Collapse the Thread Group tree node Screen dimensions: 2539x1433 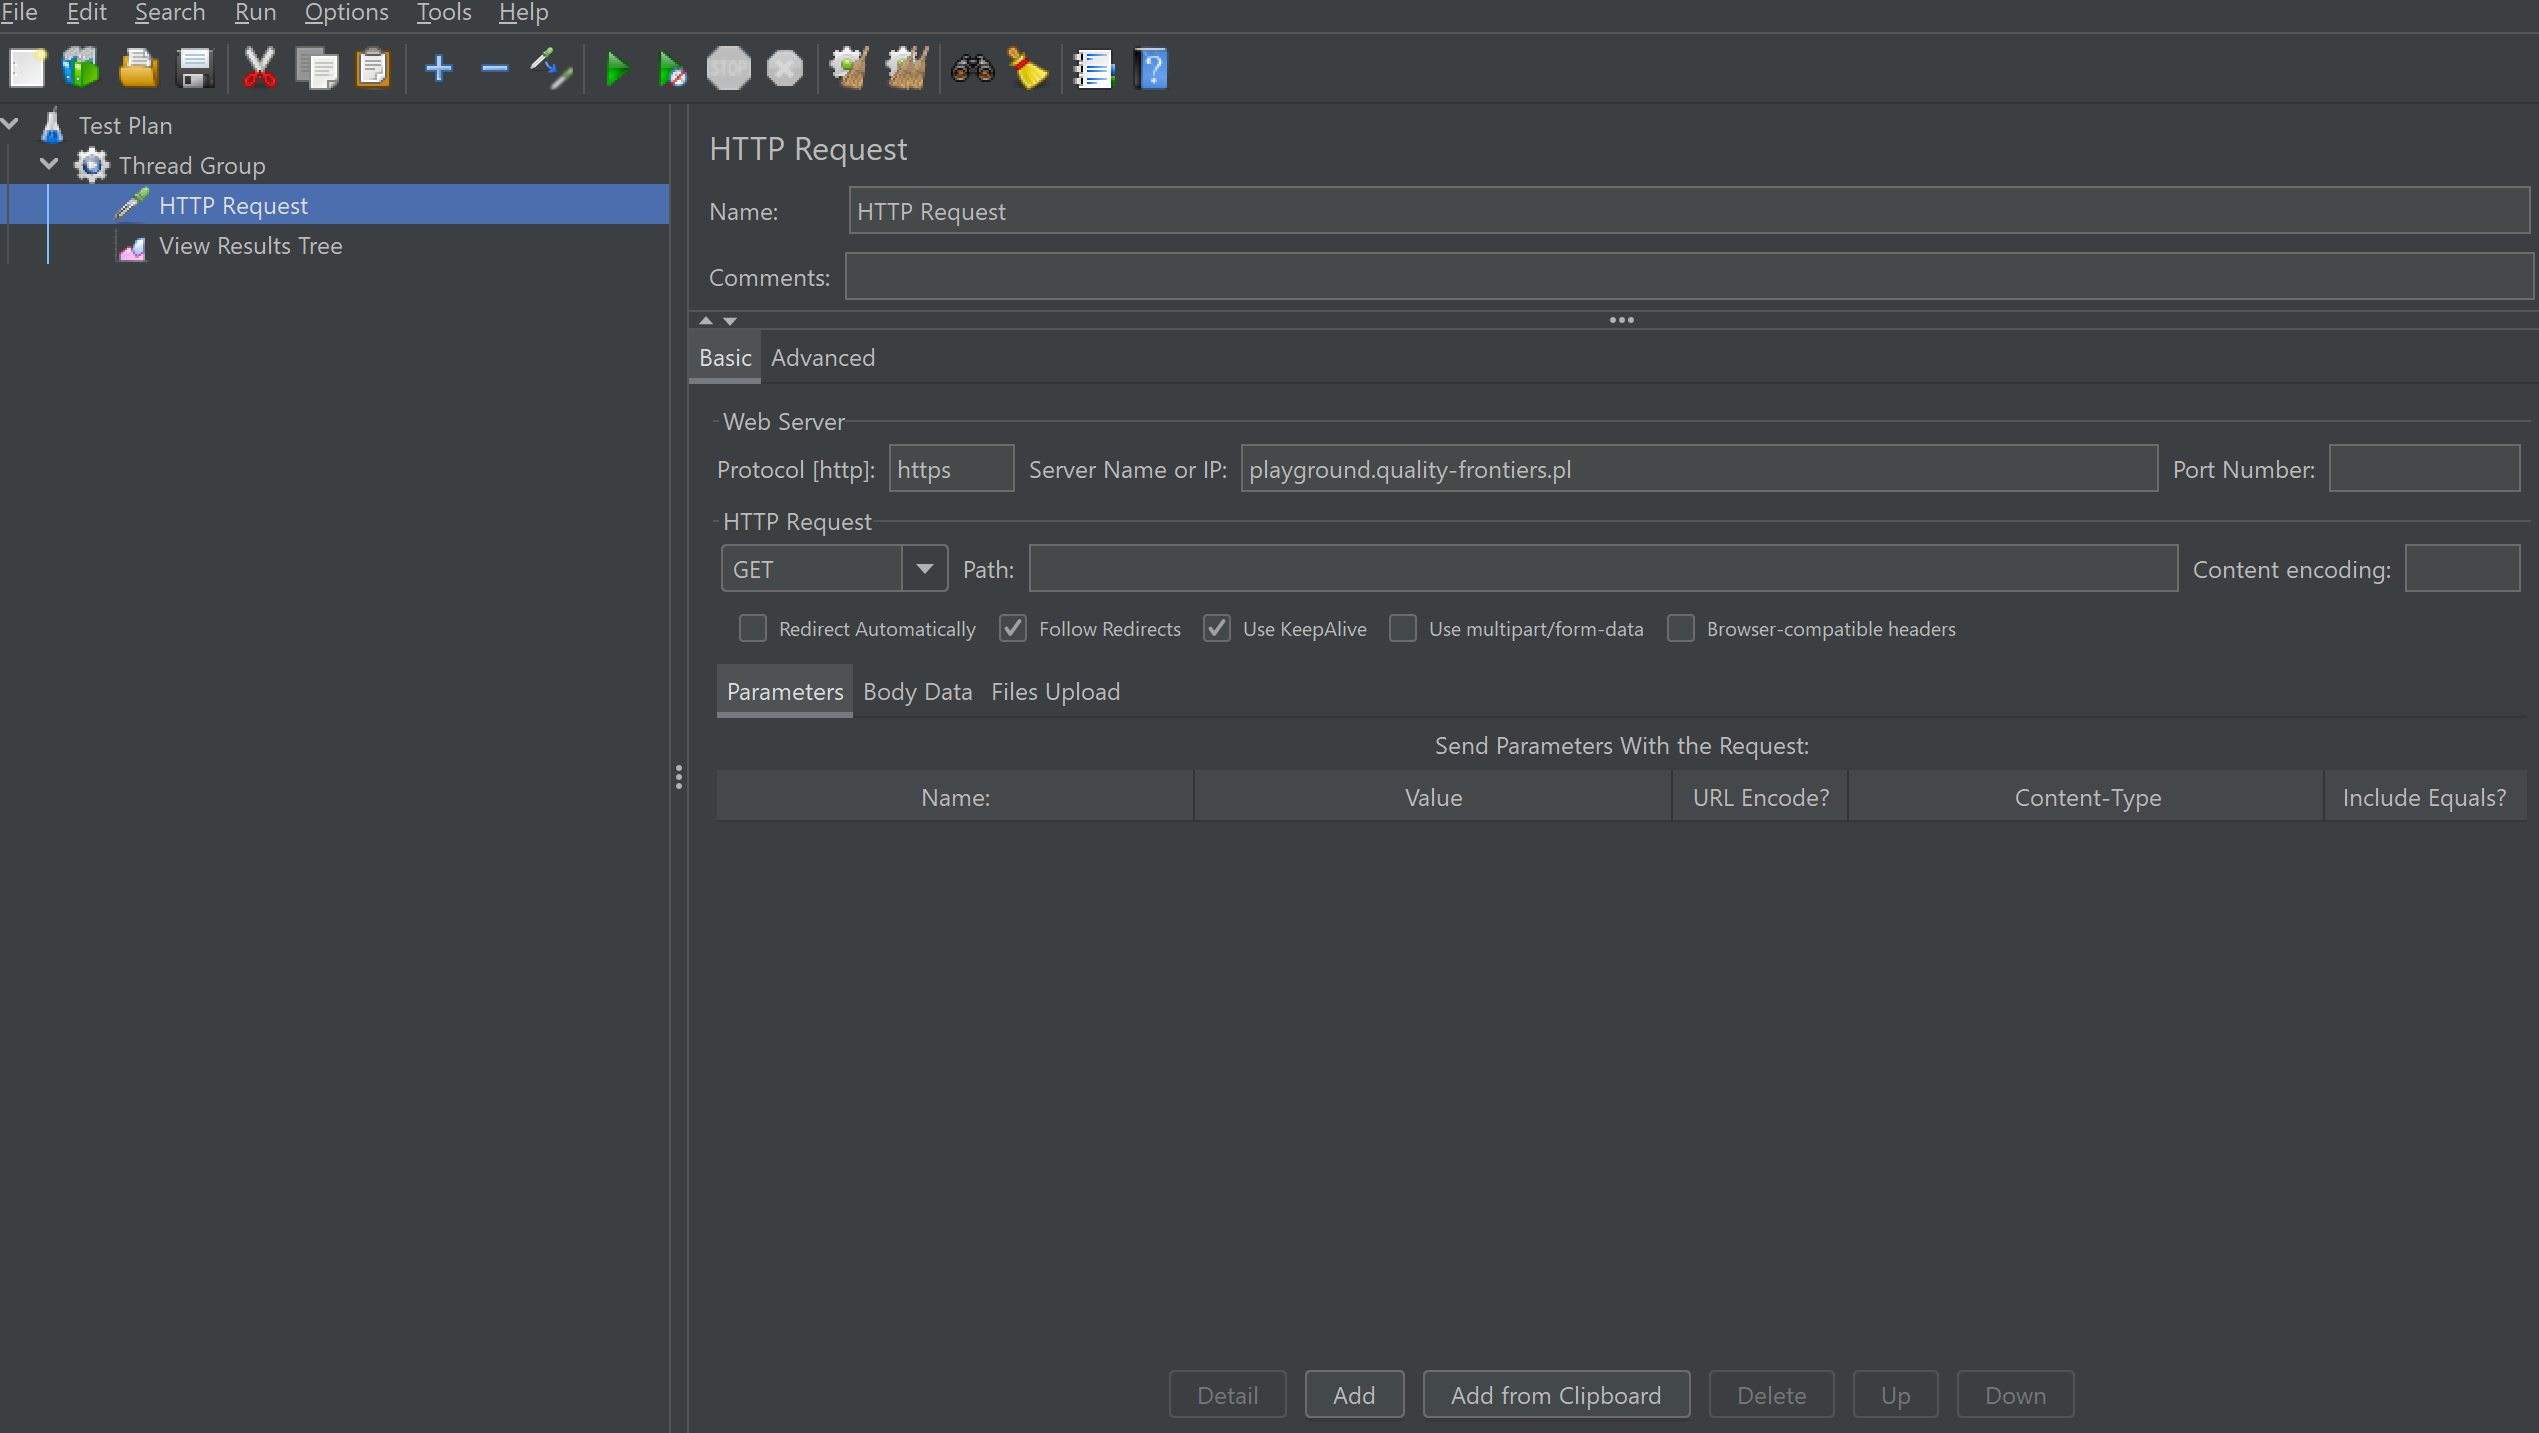49,164
